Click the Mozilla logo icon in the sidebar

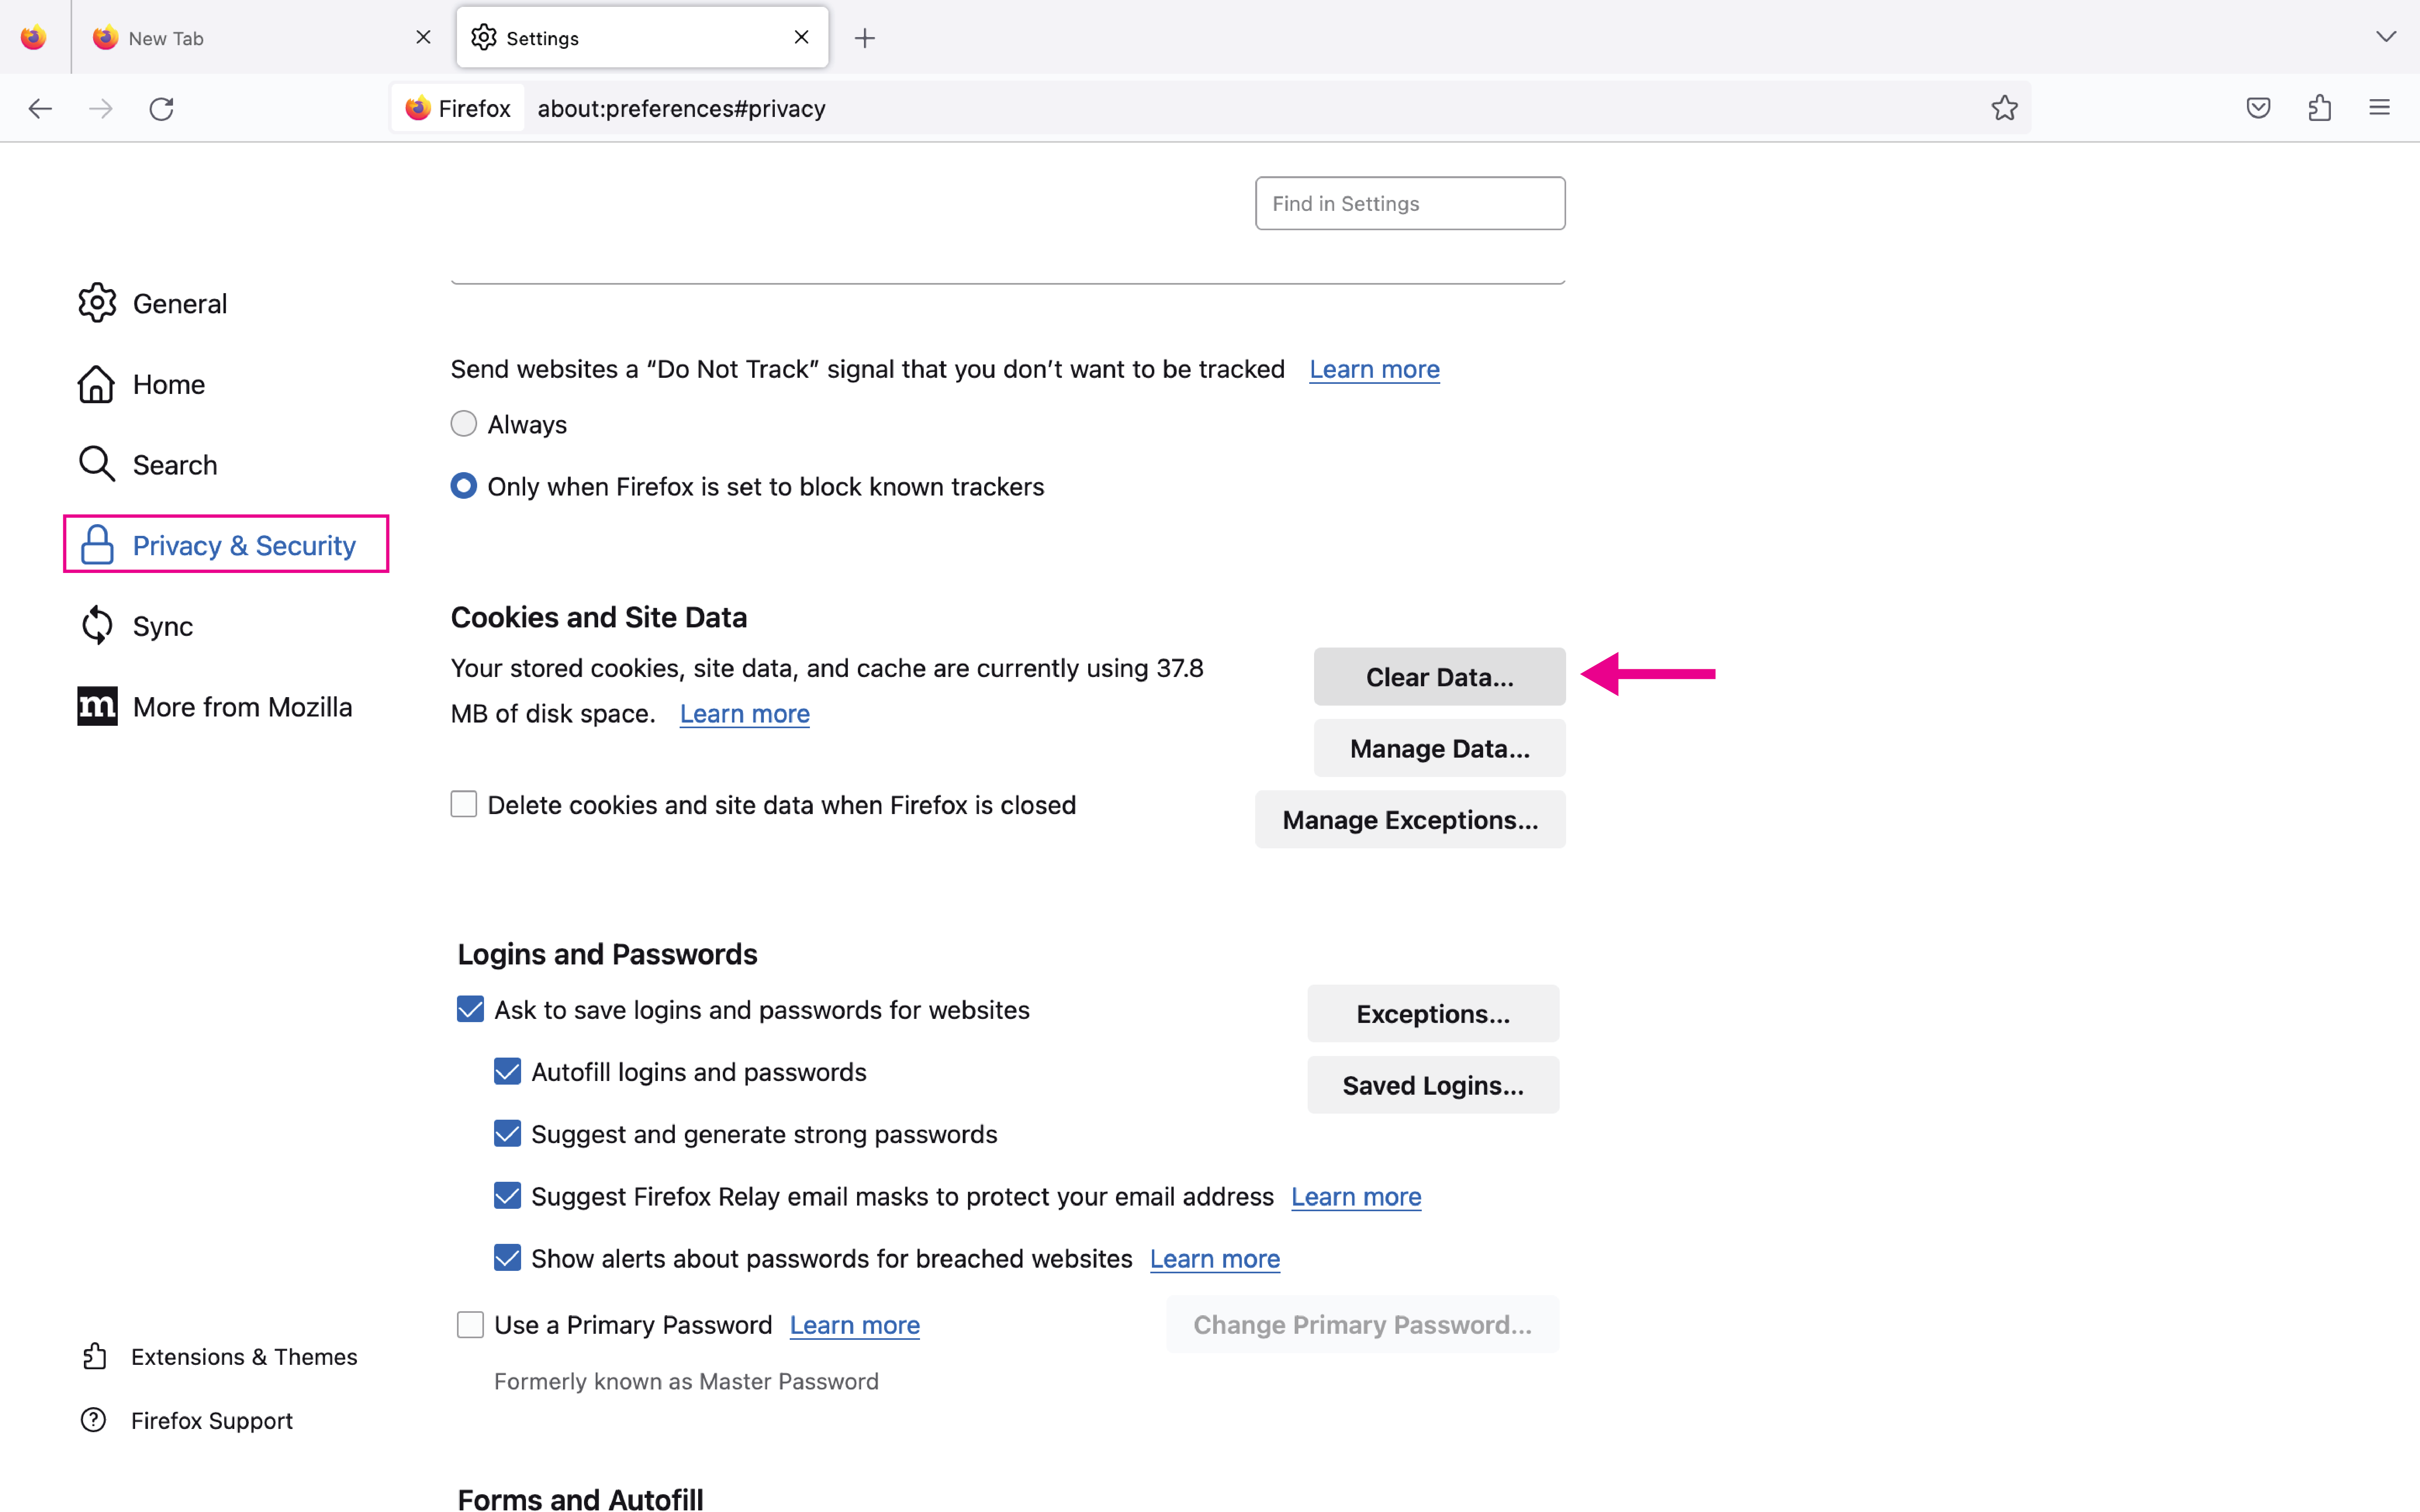click(x=97, y=706)
